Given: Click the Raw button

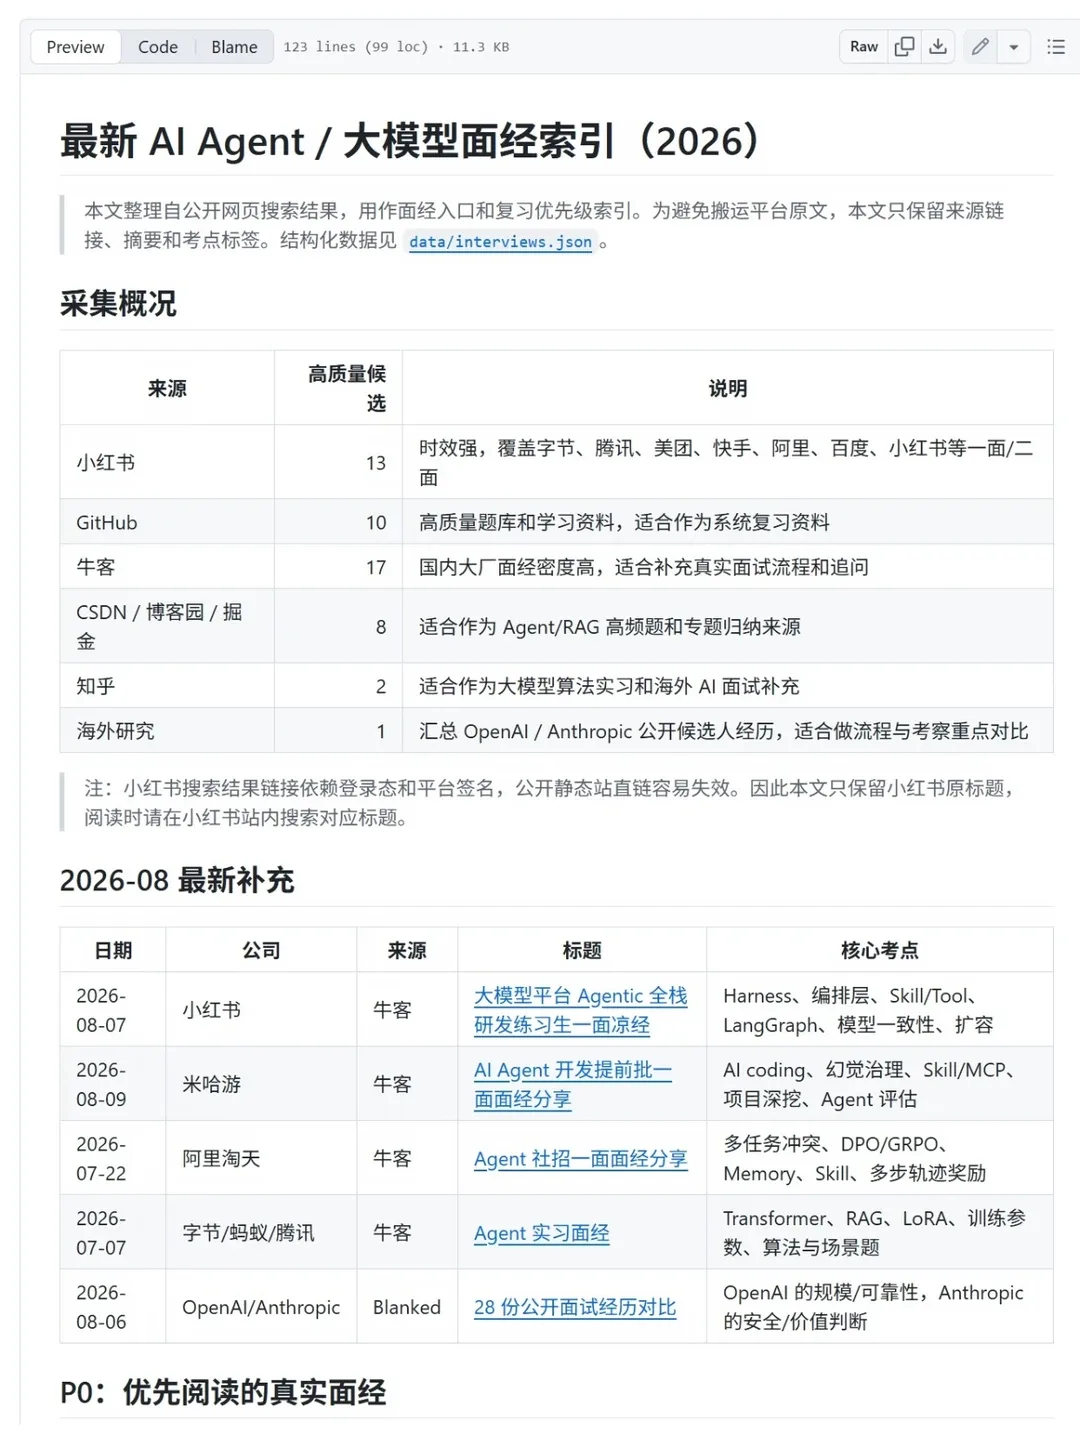Looking at the screenshot, I should [x=864, y=47].
